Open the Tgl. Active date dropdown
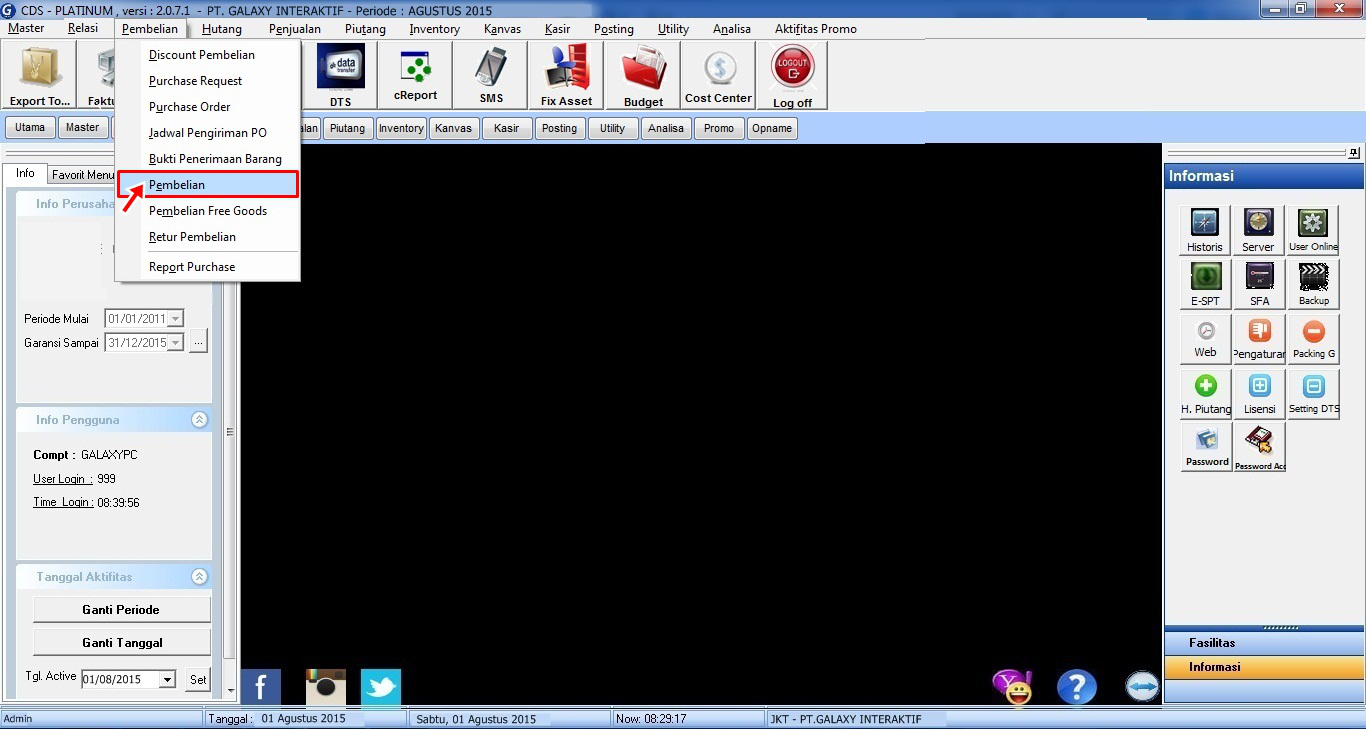 (x=167, y=680)
